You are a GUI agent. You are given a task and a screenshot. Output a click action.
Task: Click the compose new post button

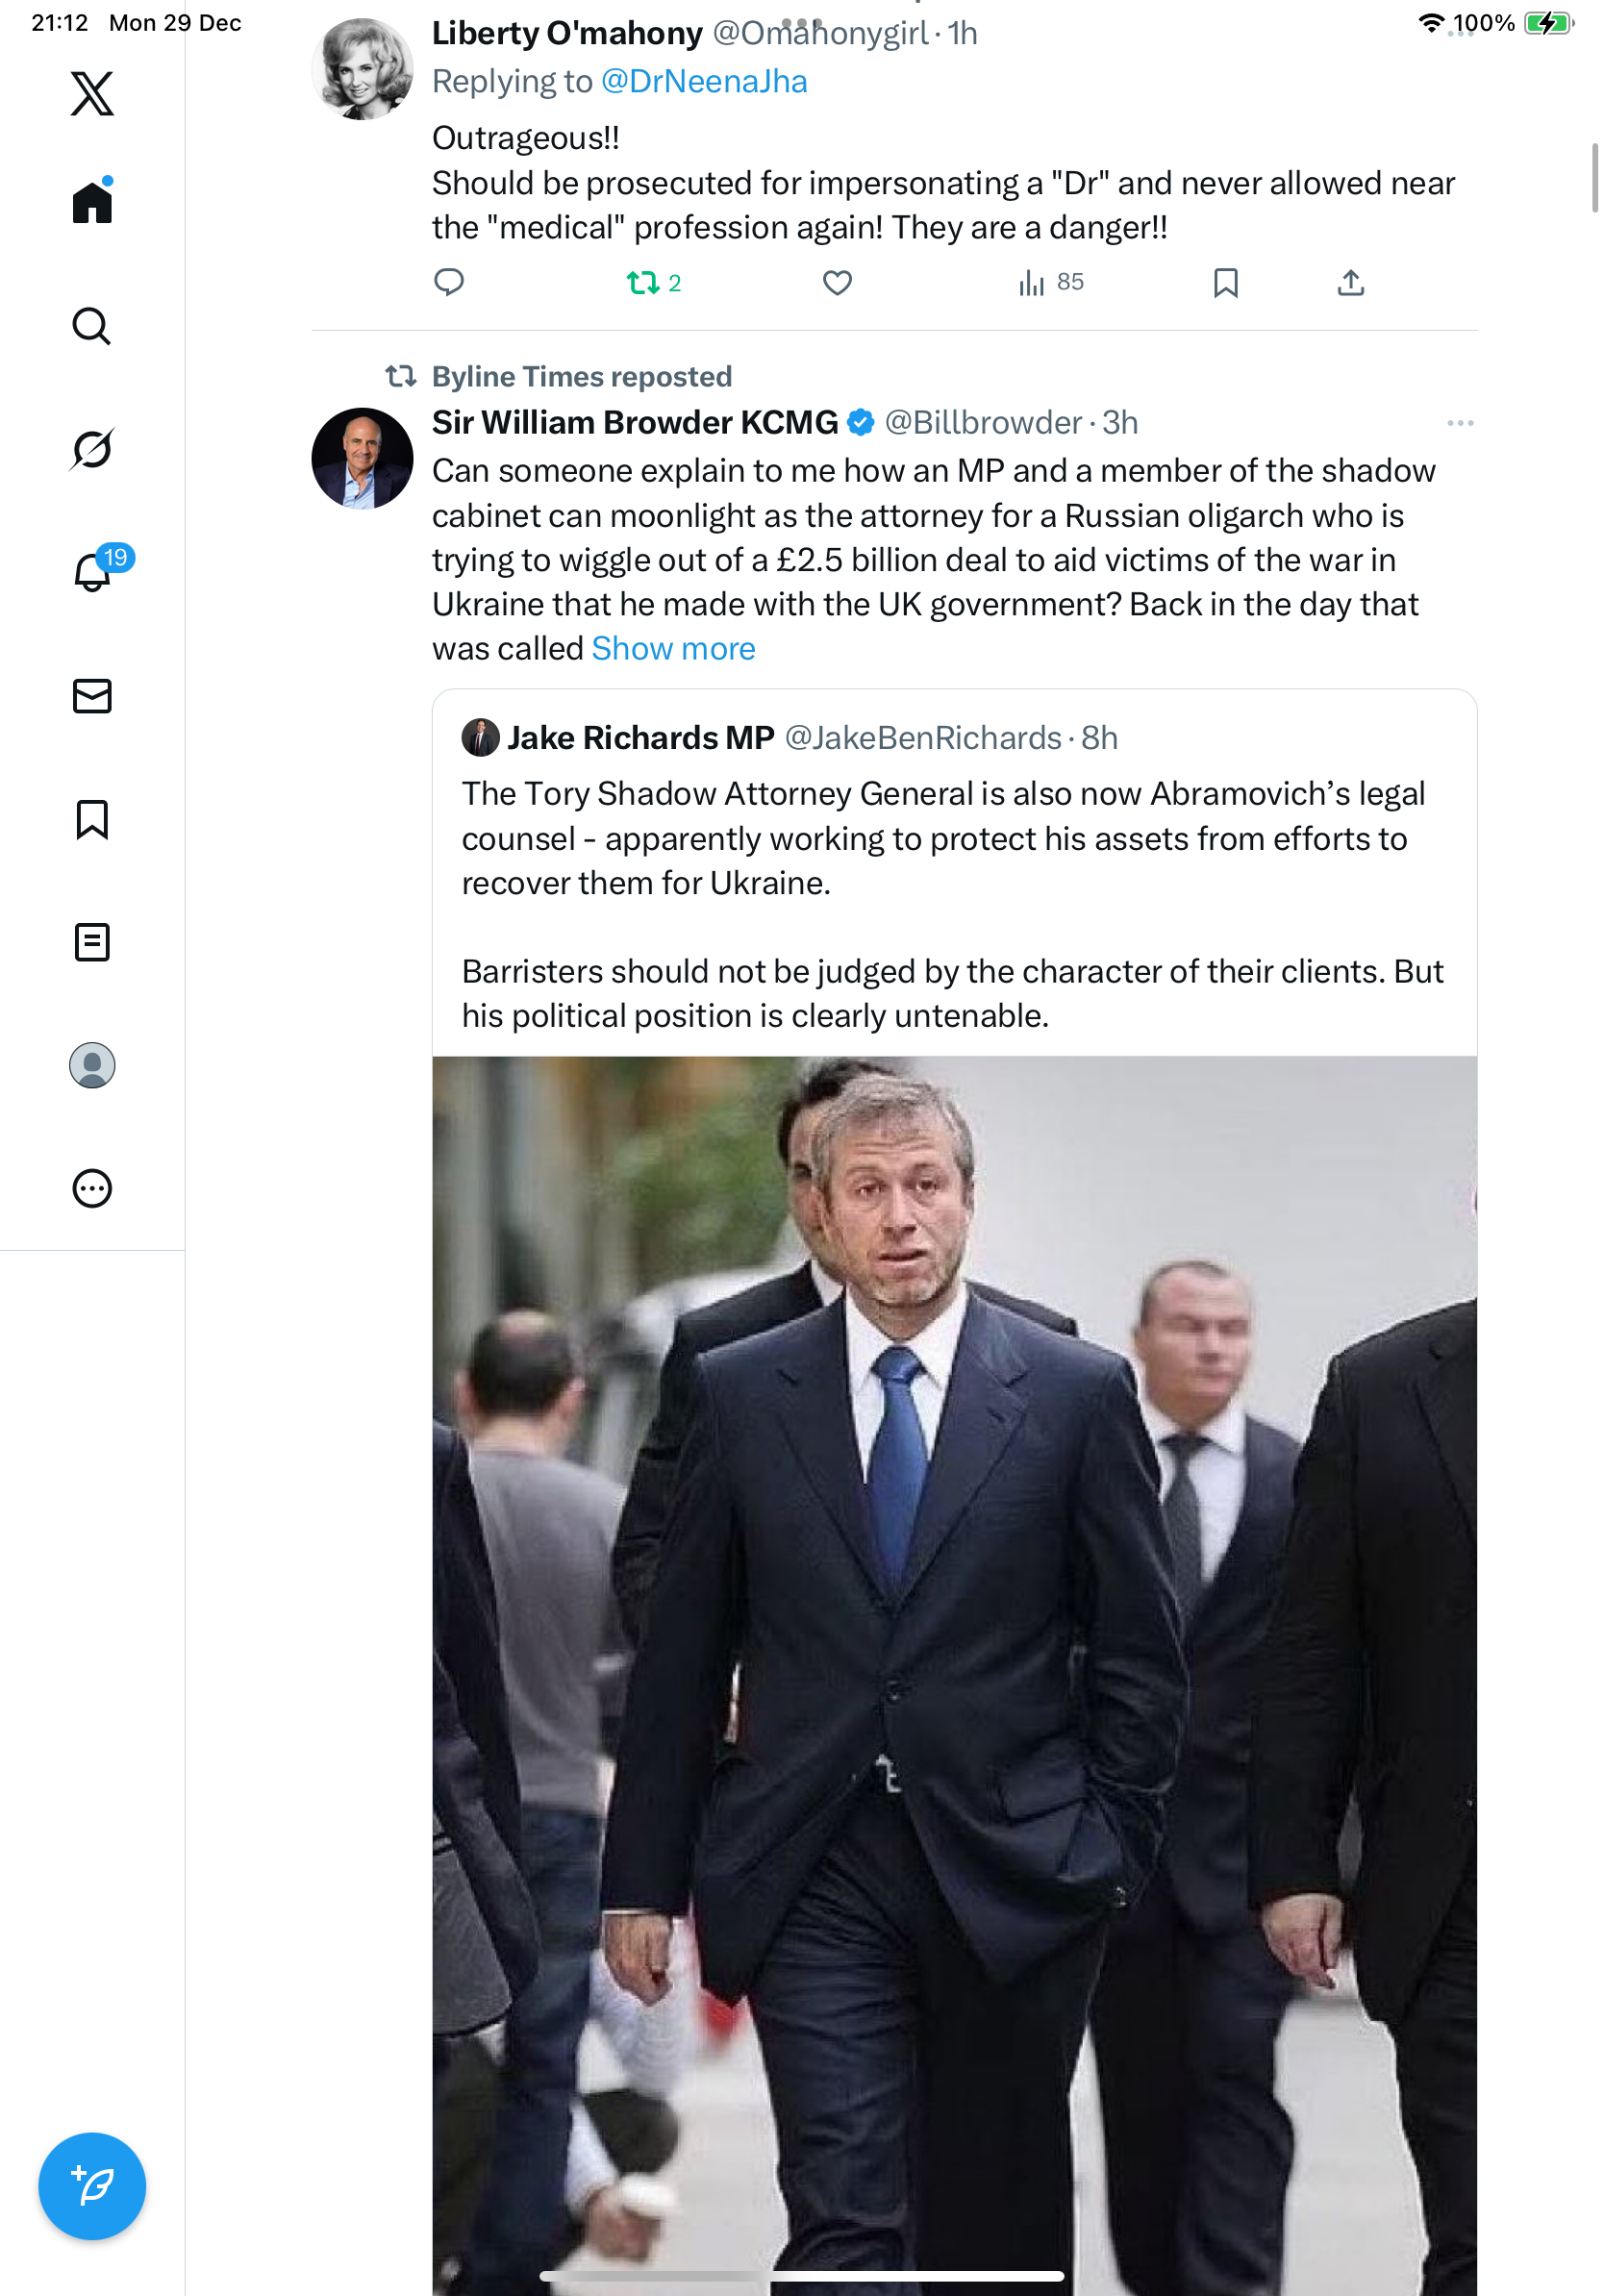click(x=92, y=2186)
